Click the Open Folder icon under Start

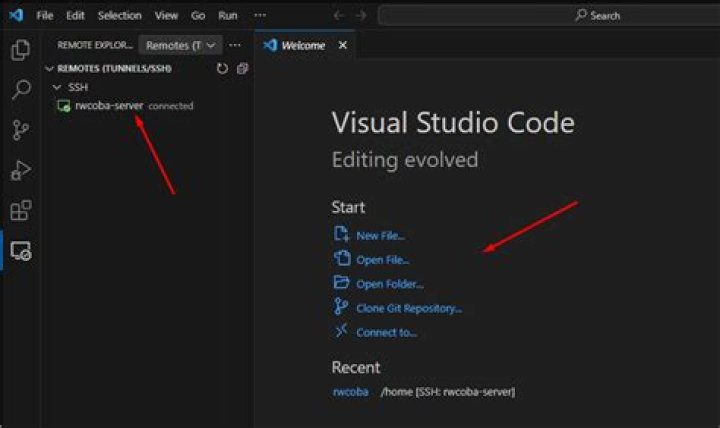[x=341, y=282]
